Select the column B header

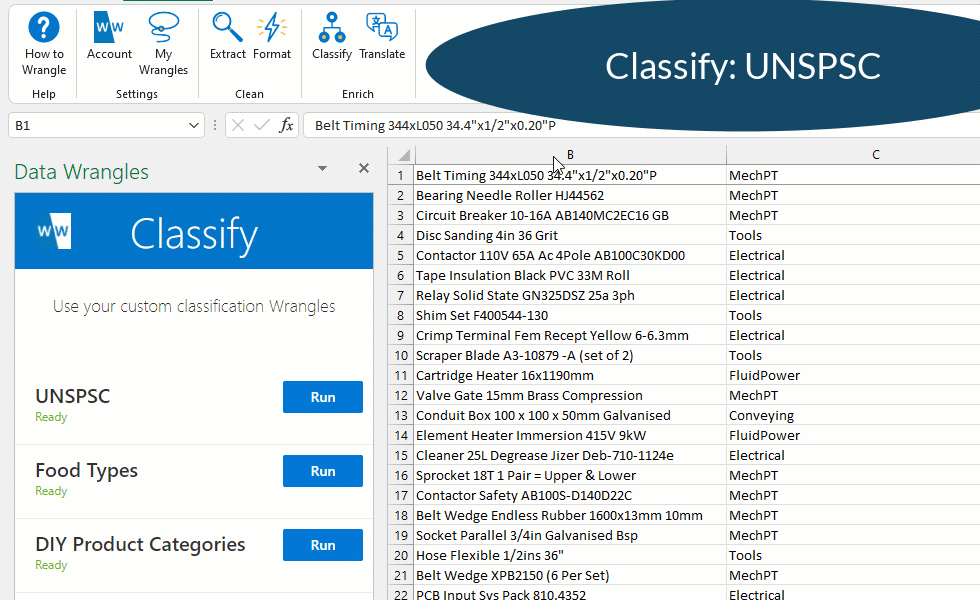pyautogui.click(x=570, y=155)
